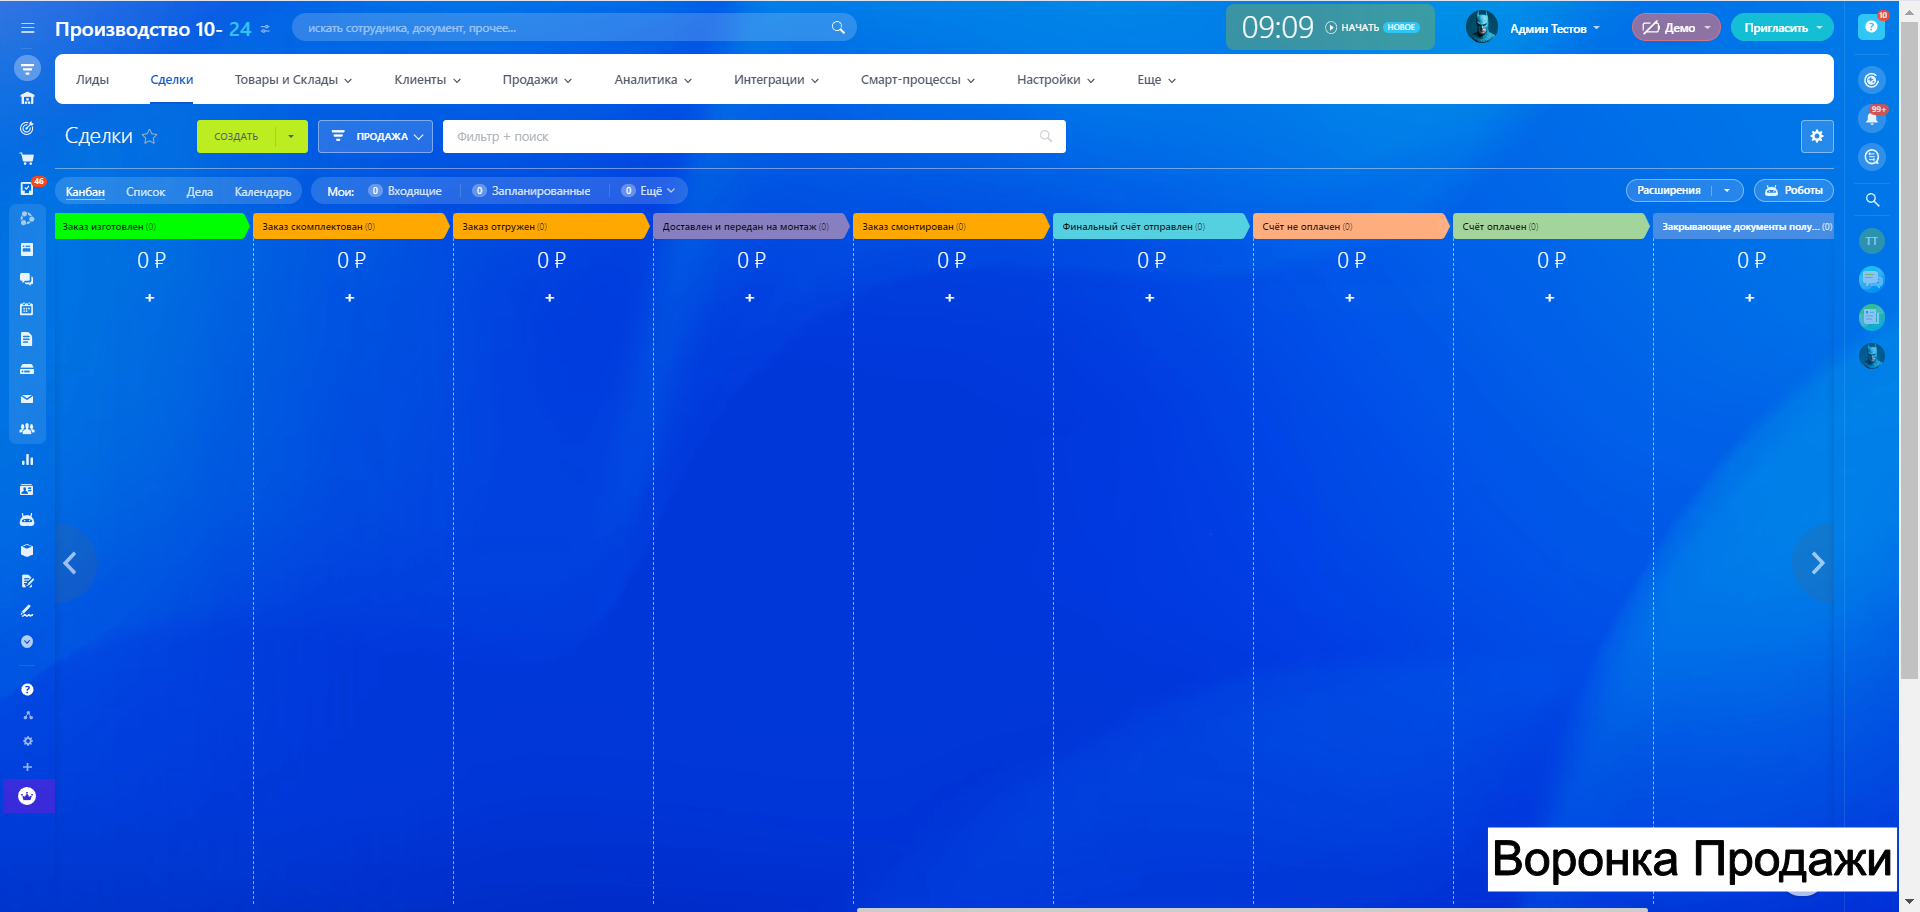Add deal in Заказ отгружен column

(x=550, y=298)
